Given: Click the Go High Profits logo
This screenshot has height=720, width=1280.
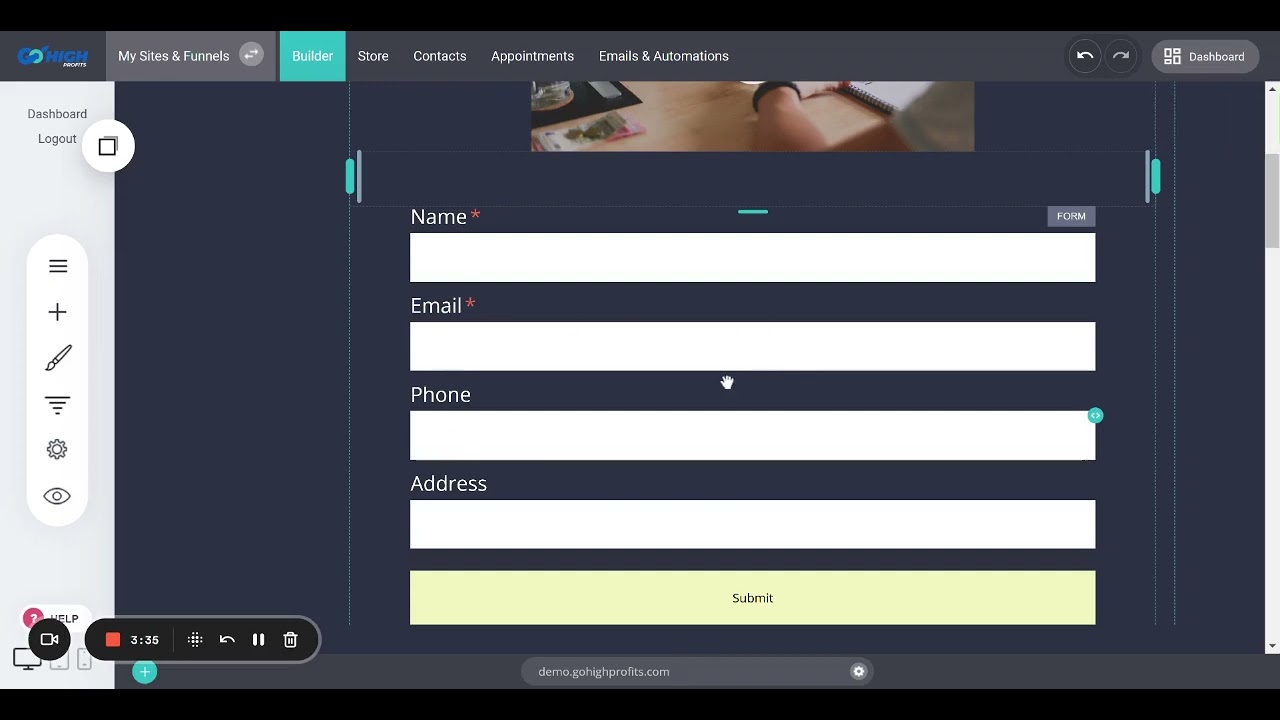Looking at the screenshot, I should pos(53,56).
